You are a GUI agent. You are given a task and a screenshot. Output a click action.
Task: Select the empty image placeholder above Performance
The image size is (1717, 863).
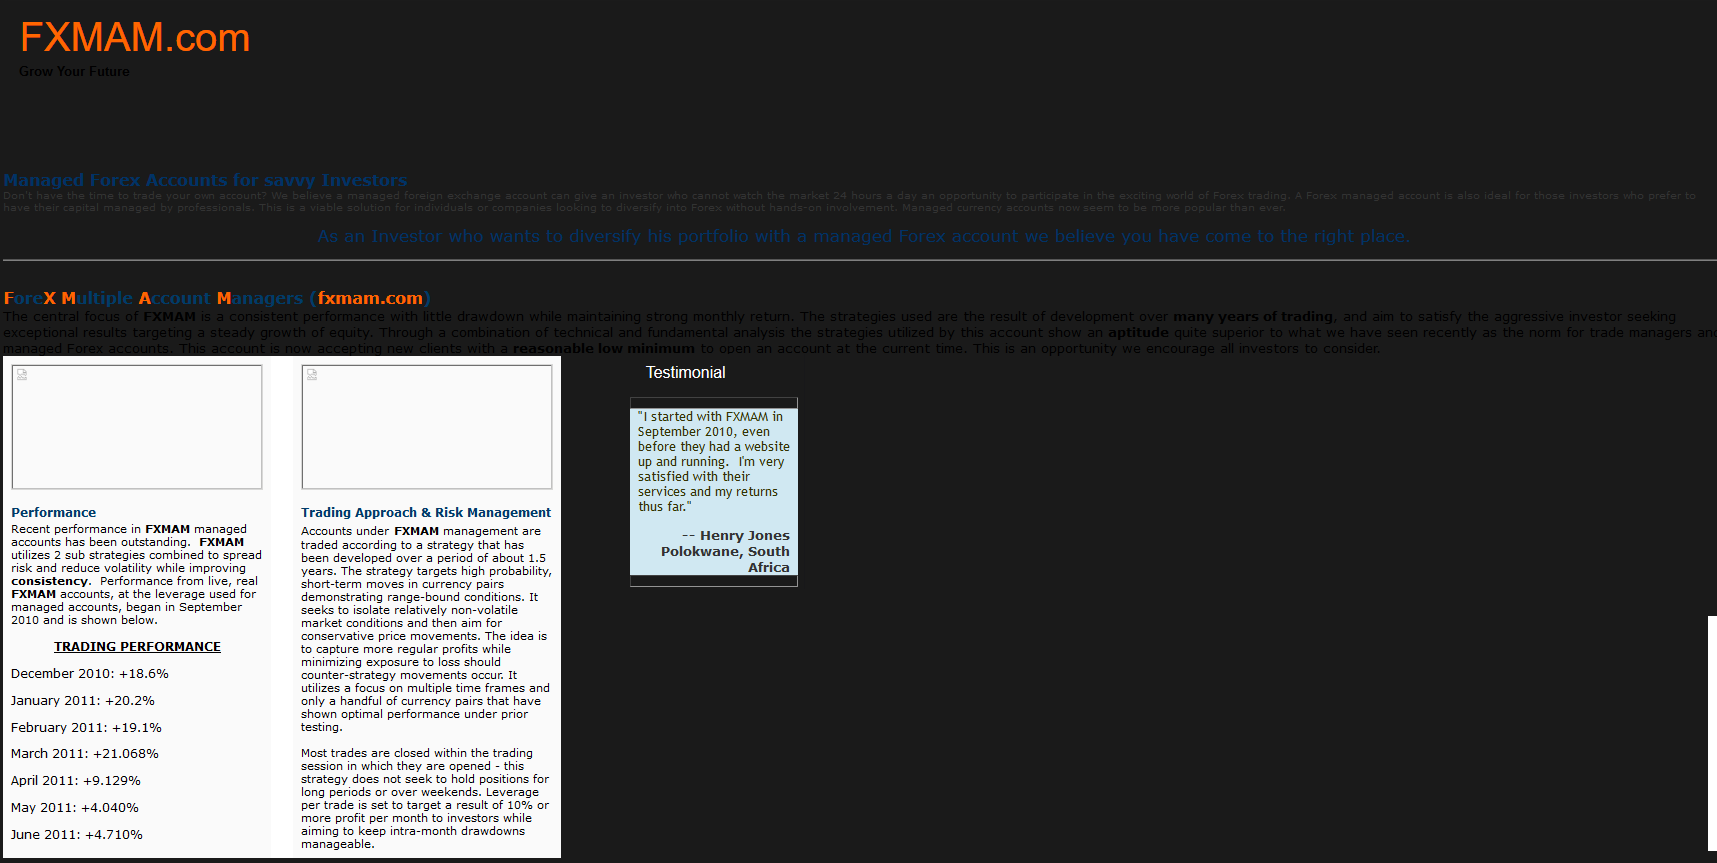137,427
